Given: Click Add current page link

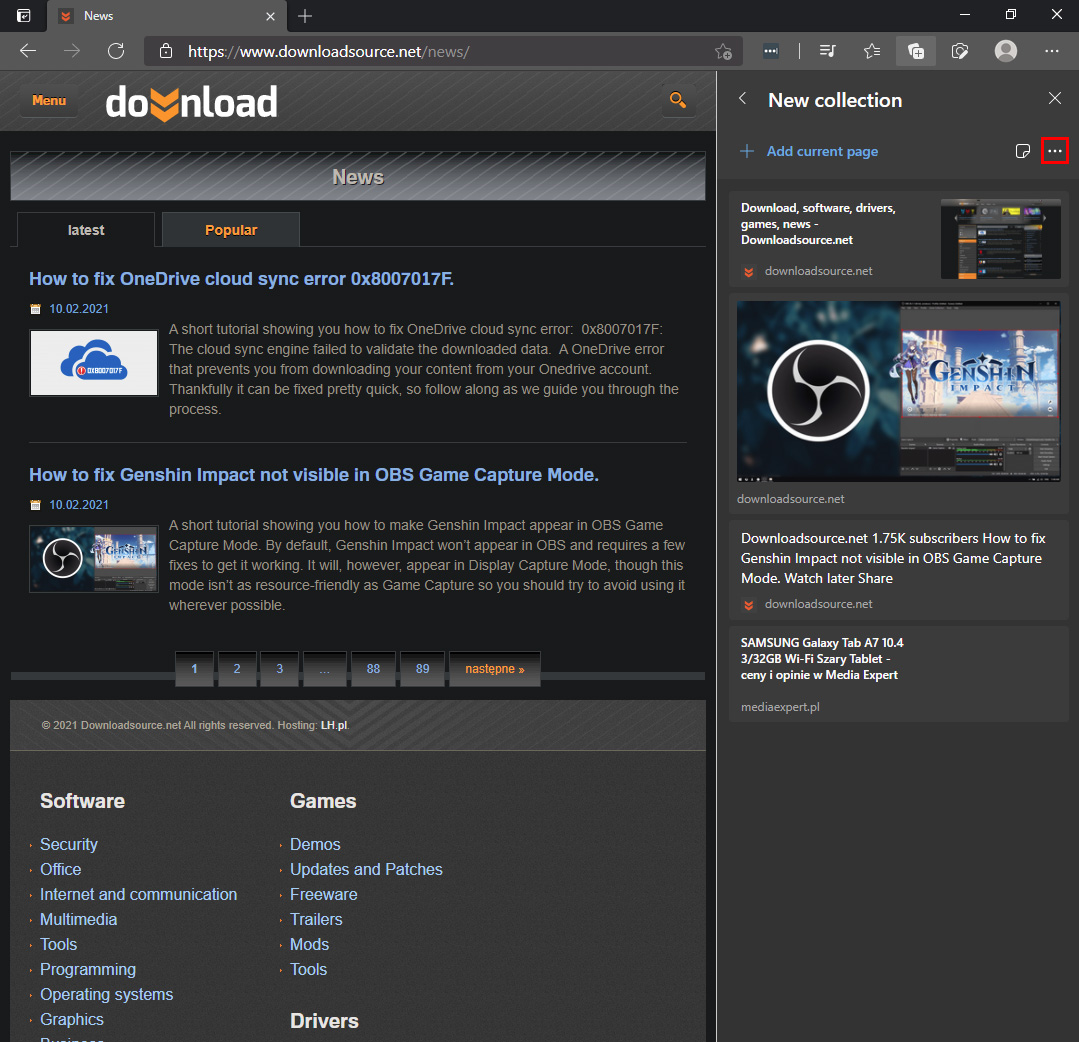Looking at the screenshot, I should pyautogui.click(x=822, y=151).
